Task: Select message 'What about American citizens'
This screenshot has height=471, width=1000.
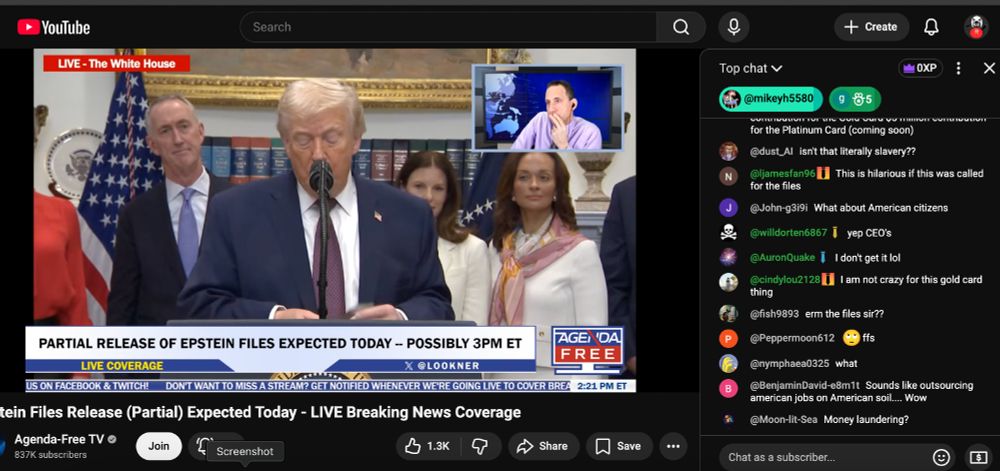Action: 880,208
